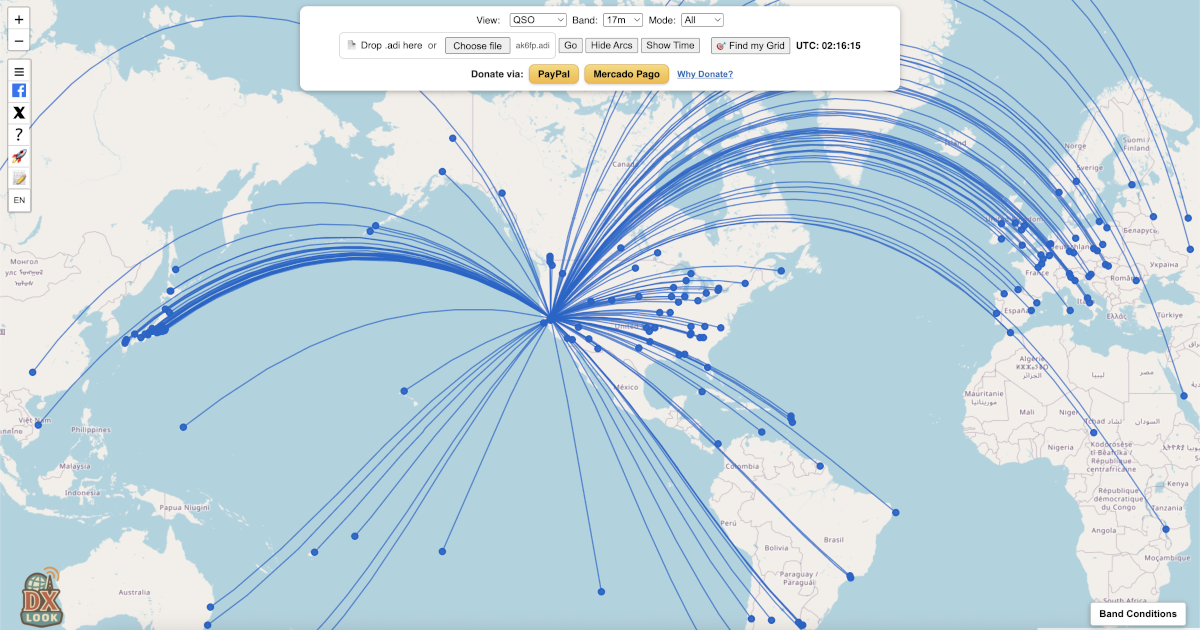
Task: Expand the Band dropdown set to 17m
Action: (623, 20)
